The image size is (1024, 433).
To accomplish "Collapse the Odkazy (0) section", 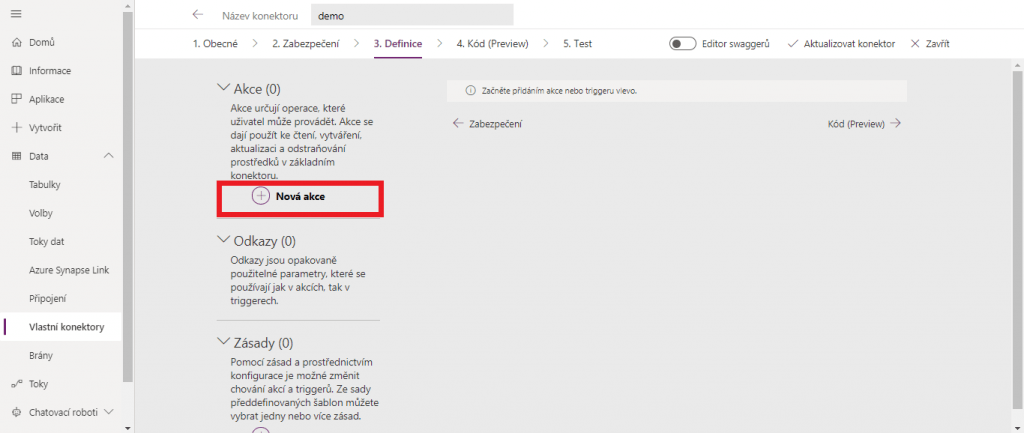I will 224,241.
